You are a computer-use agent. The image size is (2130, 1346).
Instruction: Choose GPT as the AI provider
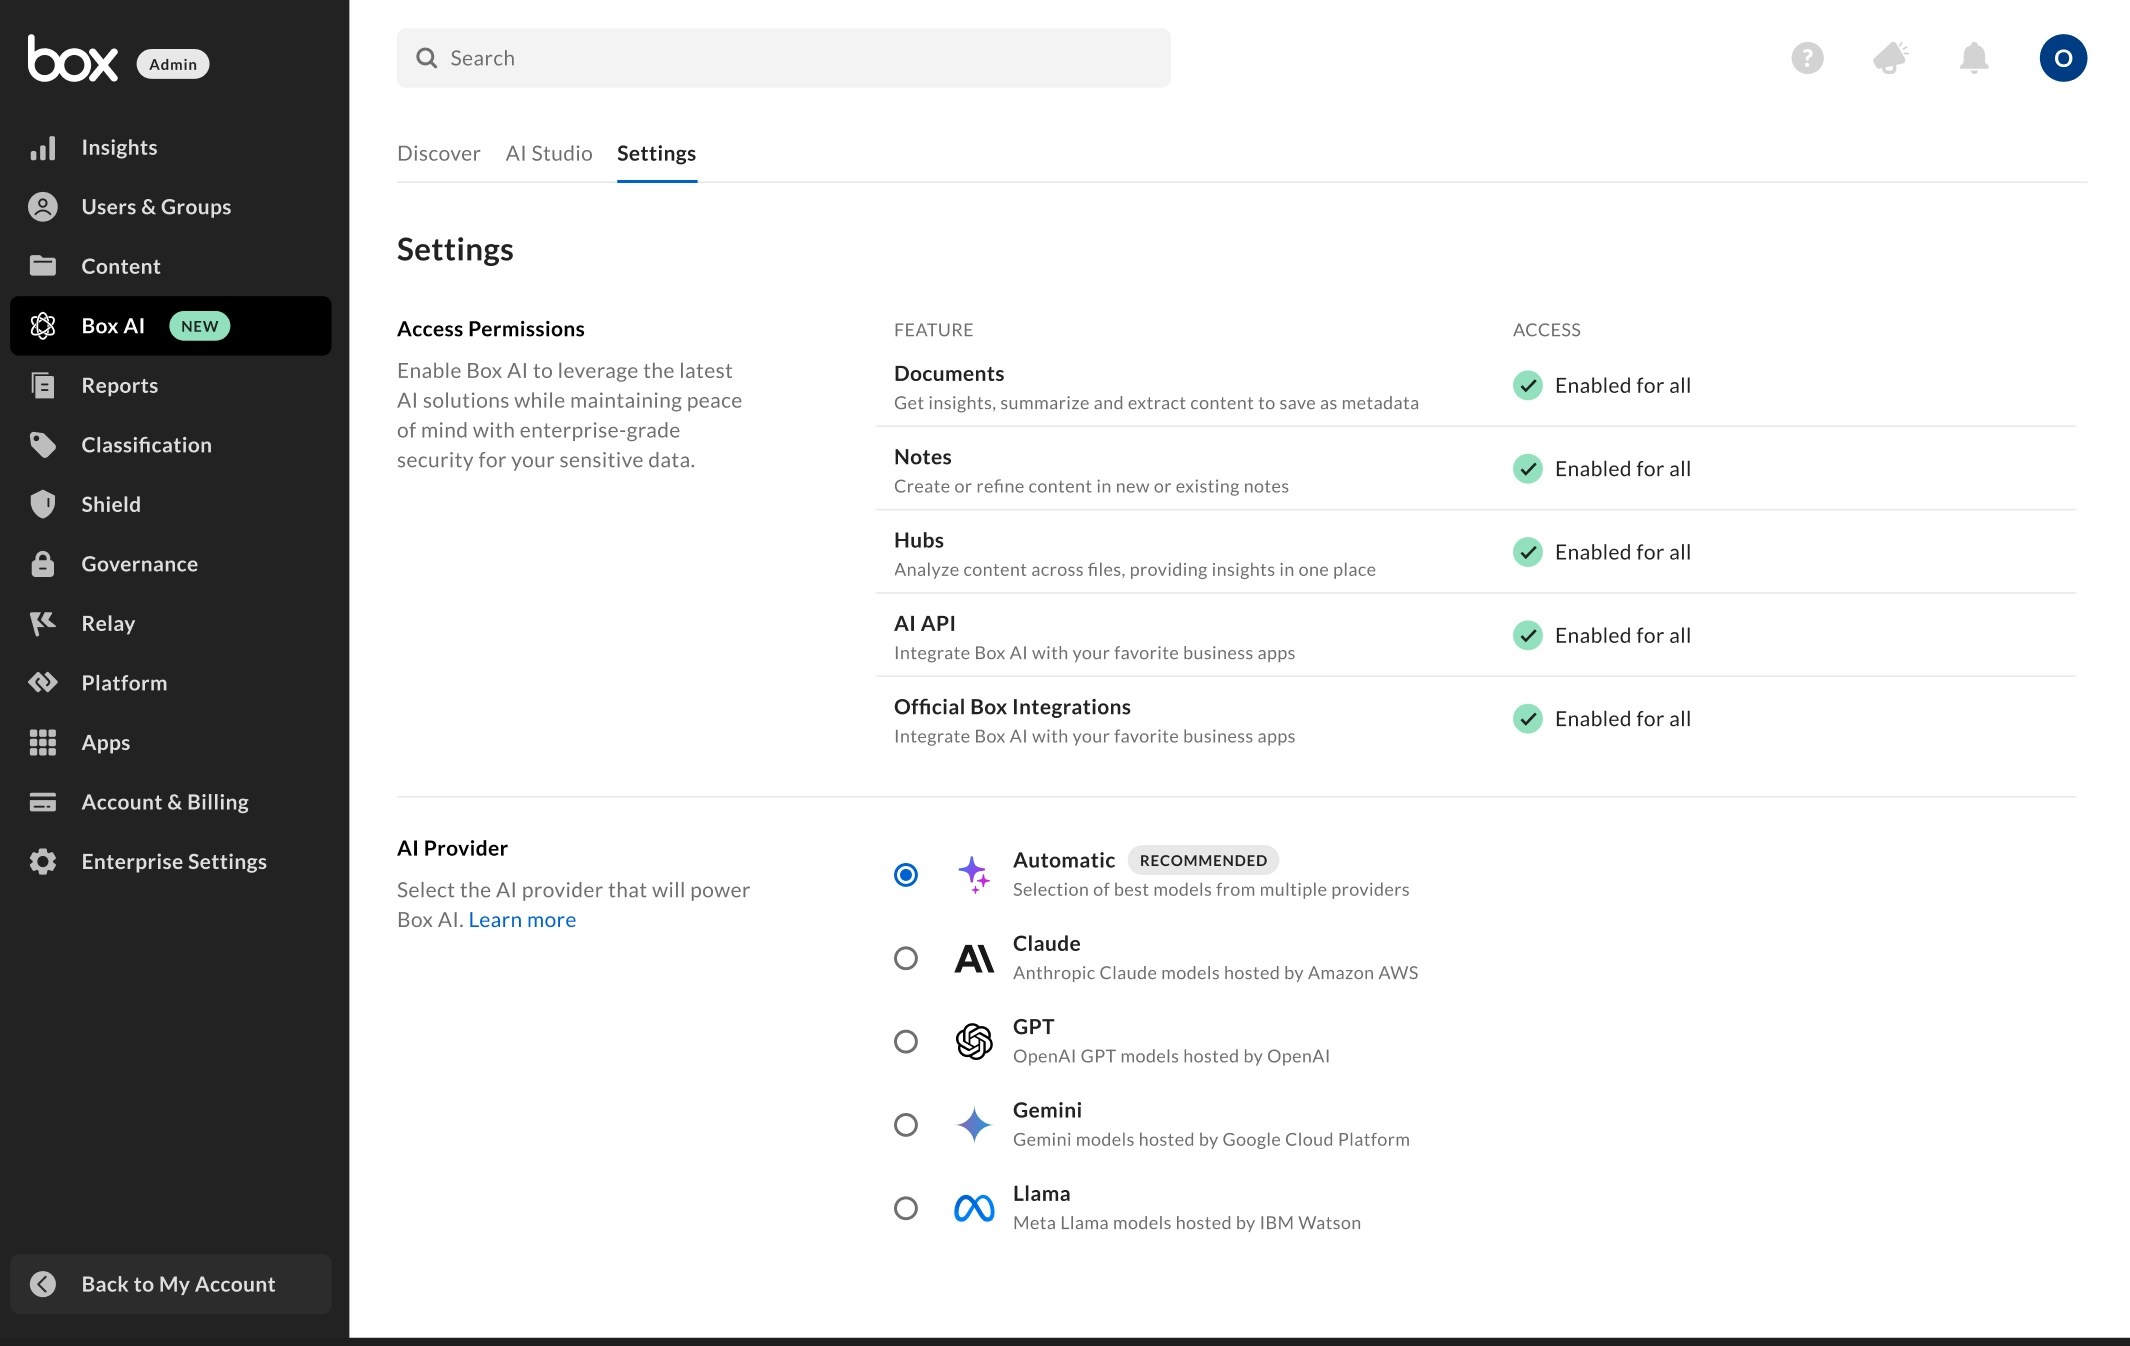[x=906, y=1041]
